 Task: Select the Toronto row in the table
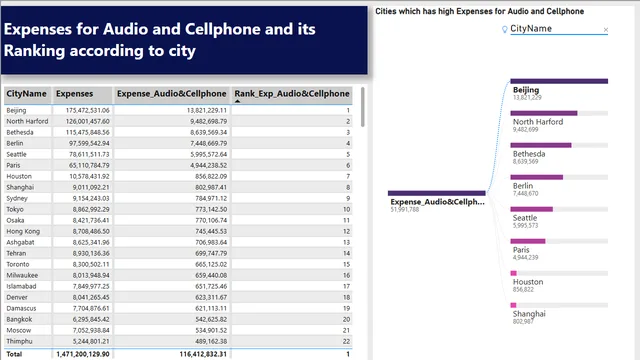click(x=178, y=264)
